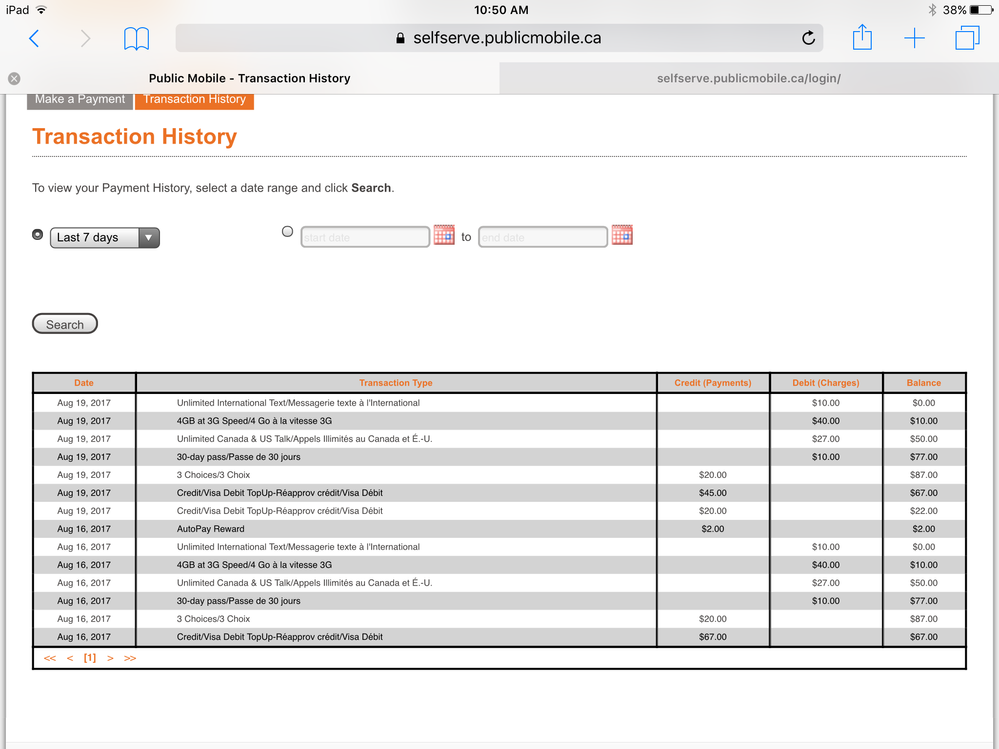Add a new tab with plus icon

coord(914,38)
